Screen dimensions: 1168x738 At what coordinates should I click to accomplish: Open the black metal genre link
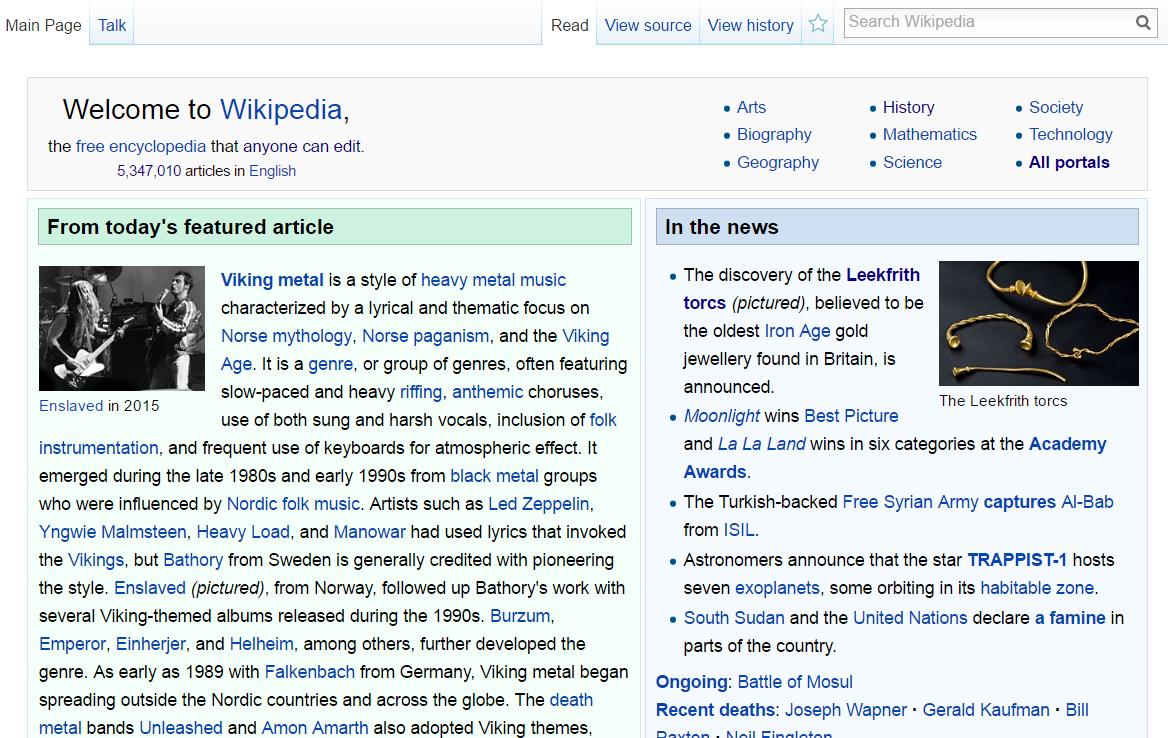tap(494, 476)
